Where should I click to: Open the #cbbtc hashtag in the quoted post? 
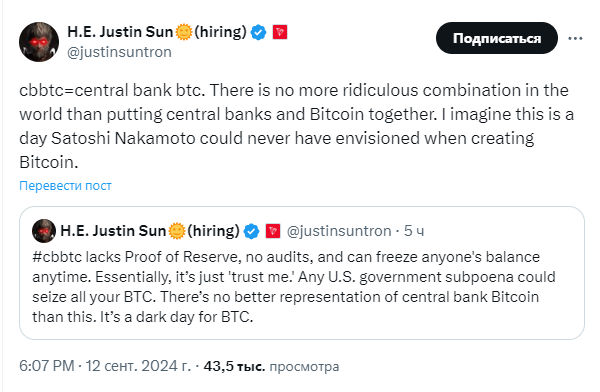click(x=57, y=257)
